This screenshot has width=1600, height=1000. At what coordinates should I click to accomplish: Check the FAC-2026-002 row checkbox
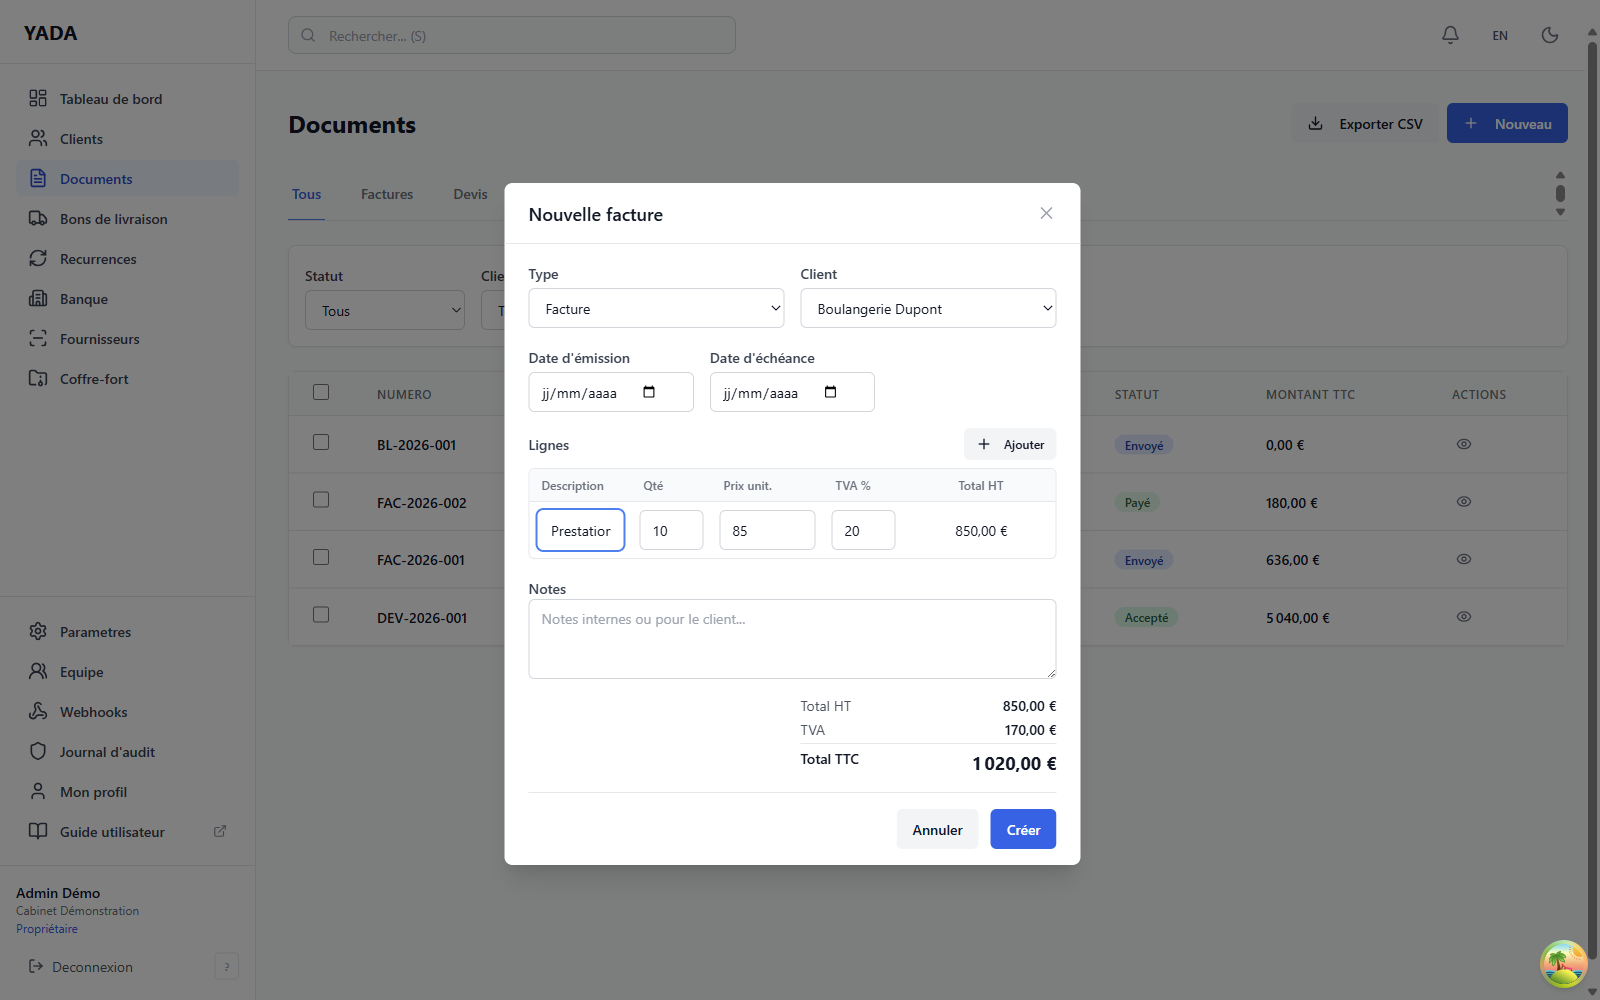[x=321, y=499]
